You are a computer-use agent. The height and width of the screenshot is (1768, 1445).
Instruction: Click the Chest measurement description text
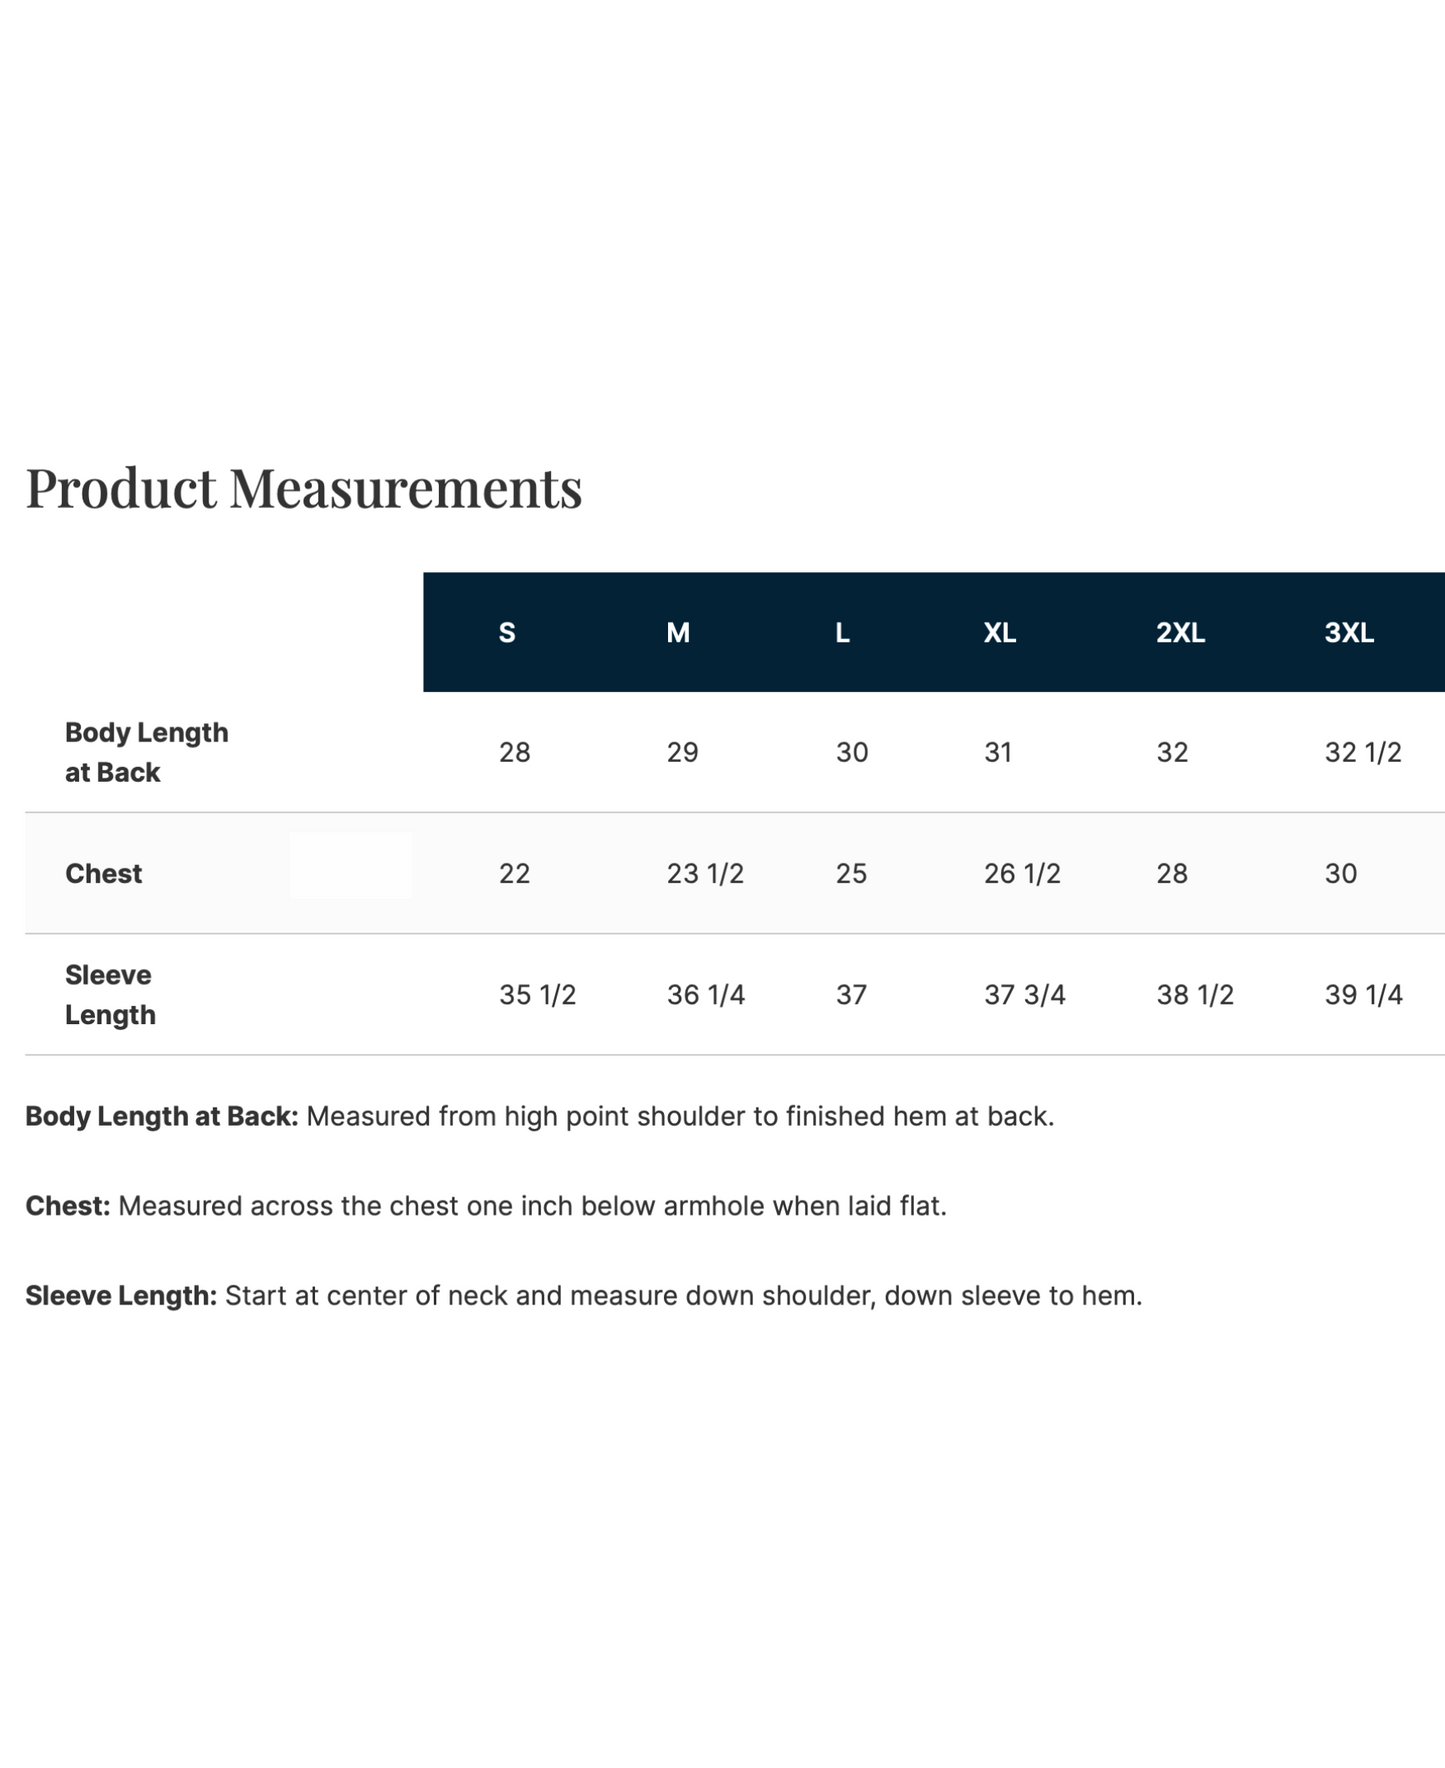click(486, 1206)
